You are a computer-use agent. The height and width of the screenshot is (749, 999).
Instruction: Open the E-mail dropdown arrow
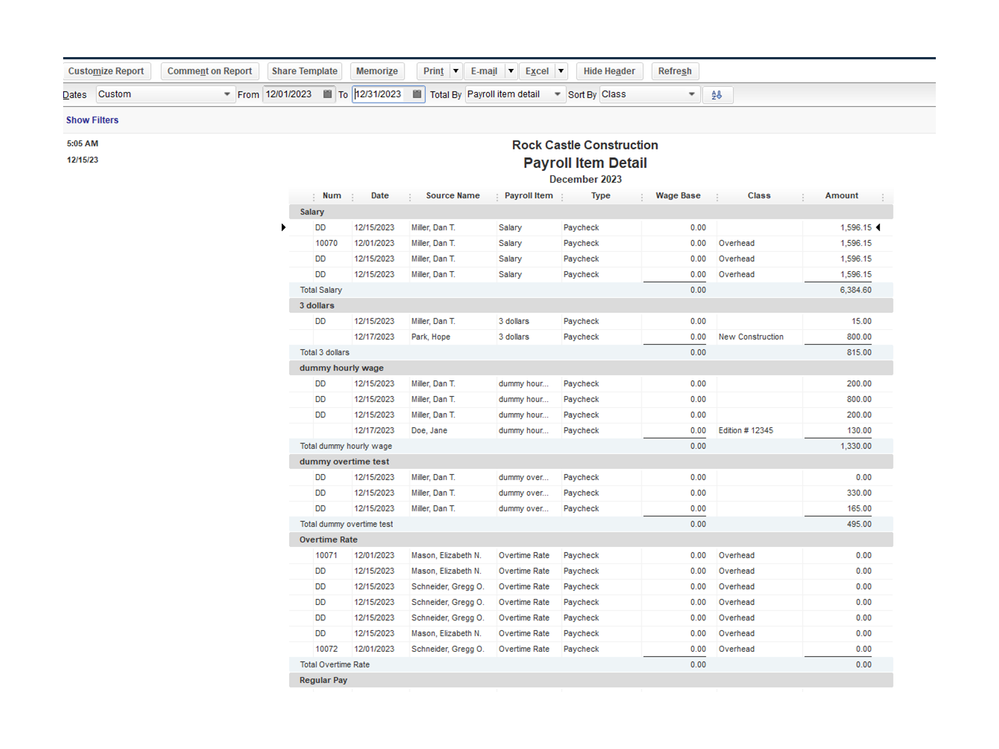(x=510, y=71)
